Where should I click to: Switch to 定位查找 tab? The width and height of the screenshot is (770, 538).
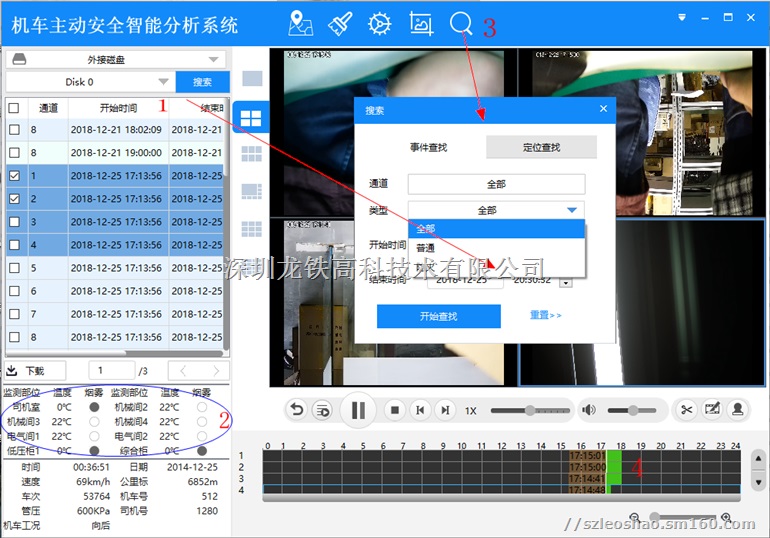coord(541,147)
